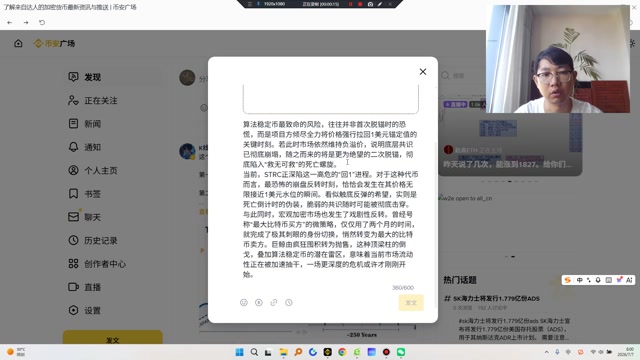This screenshot has height=360, width=640.
Task: Open the recorder menu icon
Action: point(249,4)
